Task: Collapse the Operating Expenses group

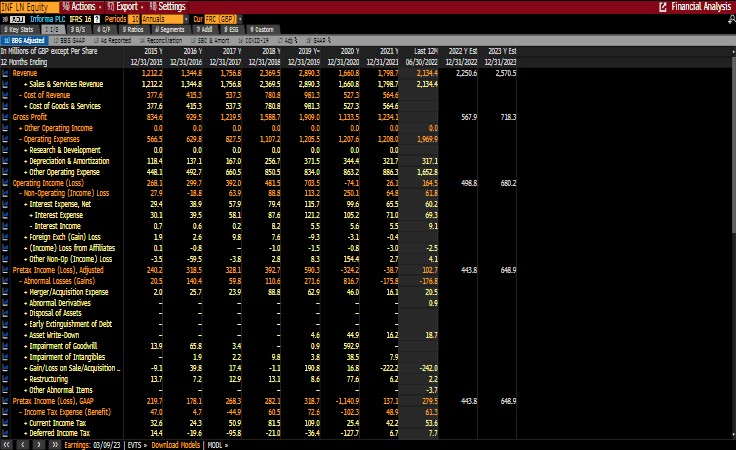Action: 21,139
